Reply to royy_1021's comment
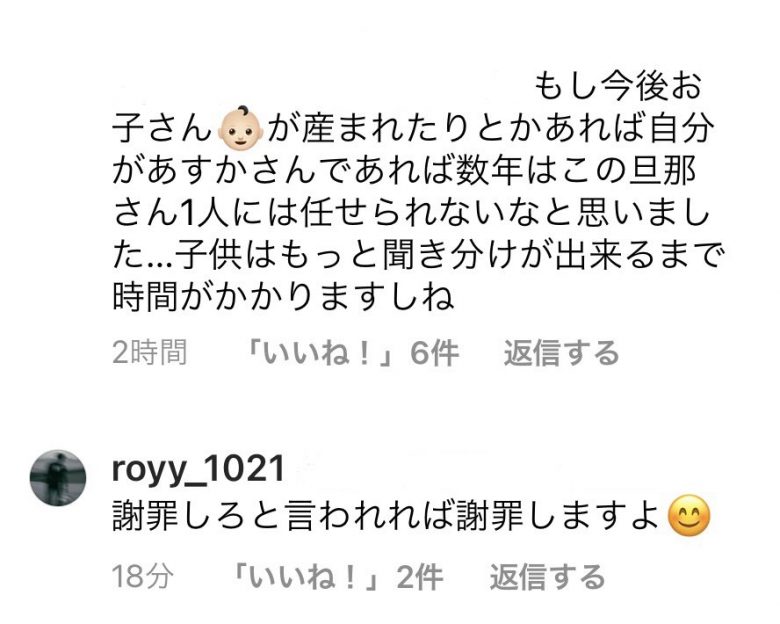This screenshot has height=624, width=780. pos(547,577)
